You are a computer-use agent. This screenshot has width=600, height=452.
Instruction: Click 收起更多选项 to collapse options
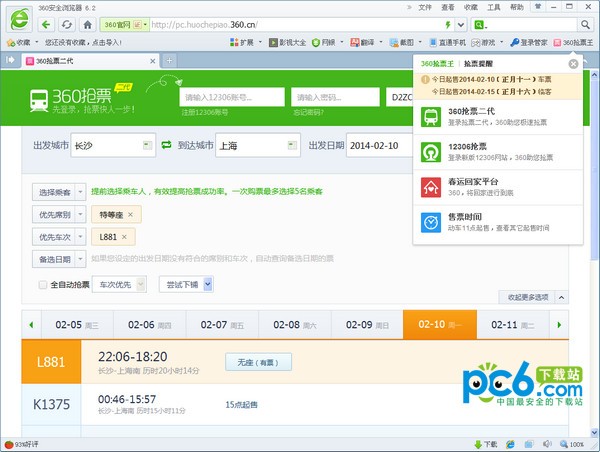pos(532,298)
